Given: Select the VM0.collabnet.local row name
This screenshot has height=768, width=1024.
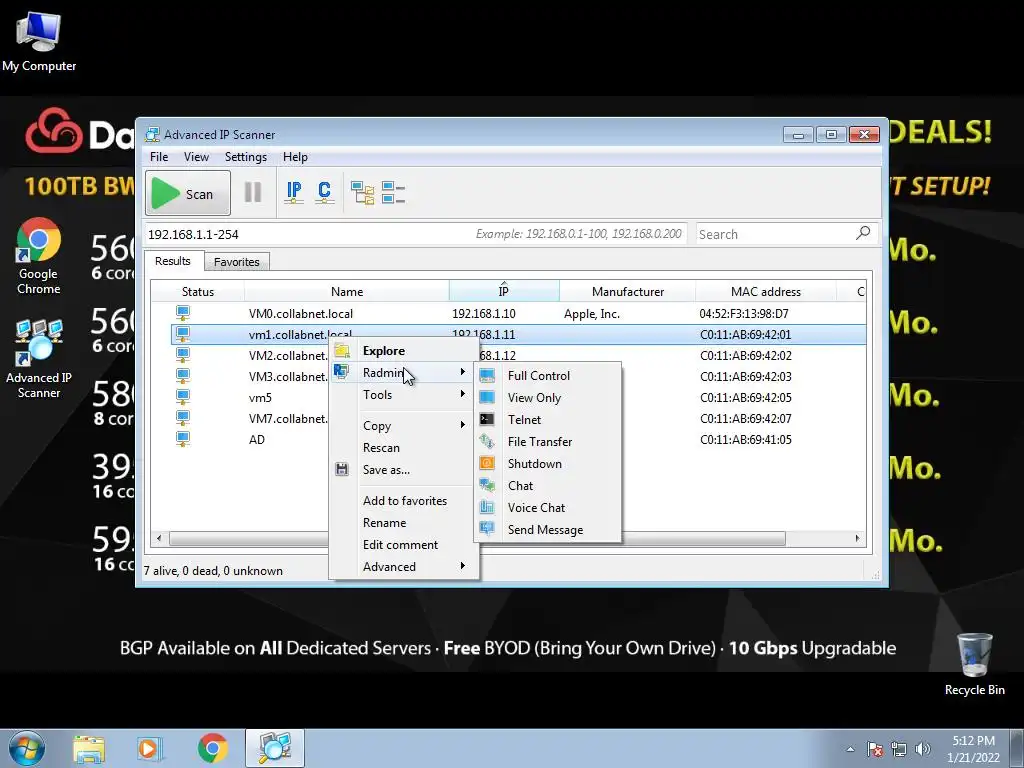Looking at the screenshot, I should pos(300,313).
